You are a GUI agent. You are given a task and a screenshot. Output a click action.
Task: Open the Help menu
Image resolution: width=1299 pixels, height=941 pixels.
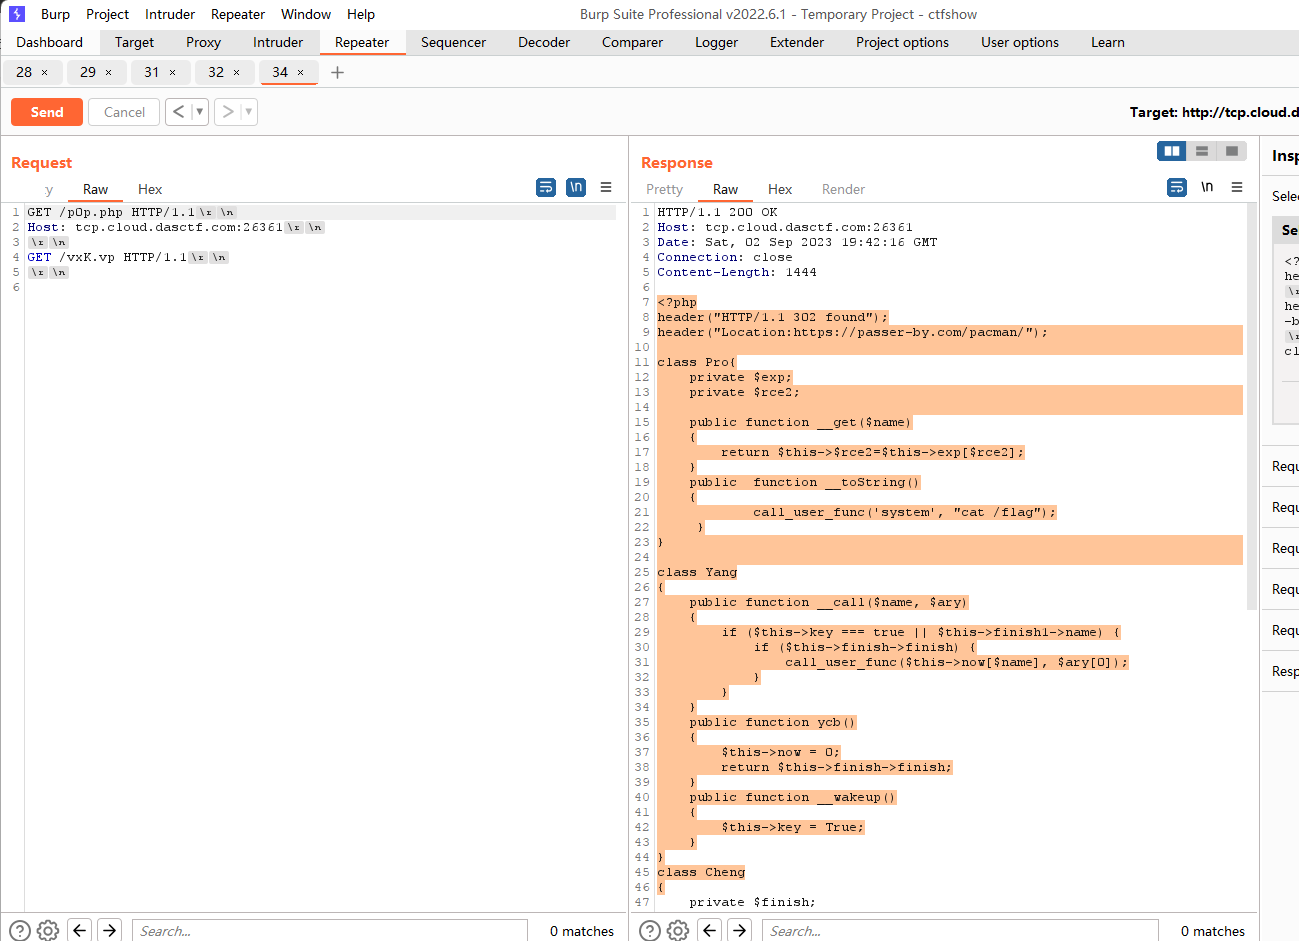point(361,14)
